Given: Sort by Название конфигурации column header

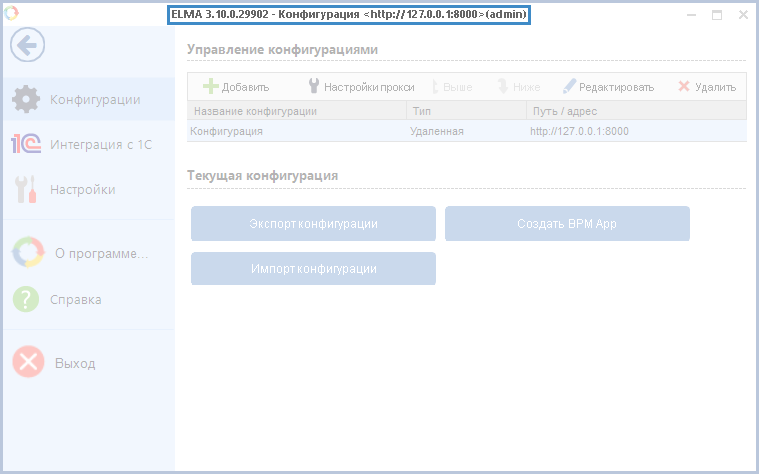Looking at the screenshot, I should pos(297,111).
